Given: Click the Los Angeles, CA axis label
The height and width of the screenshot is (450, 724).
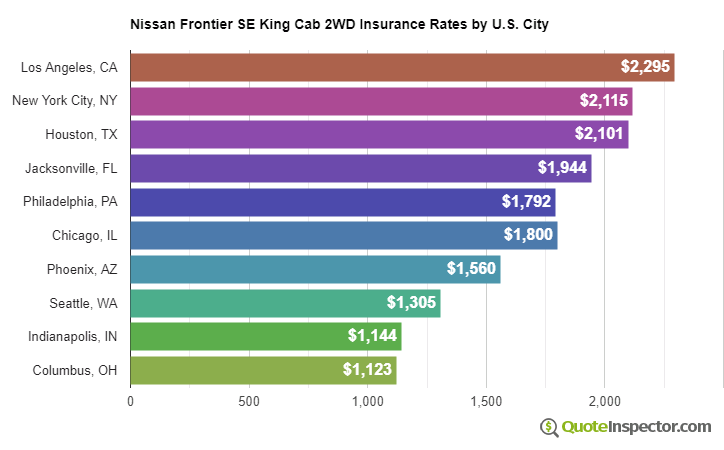Looking at the screenshot, I should (x=69, y=67).
